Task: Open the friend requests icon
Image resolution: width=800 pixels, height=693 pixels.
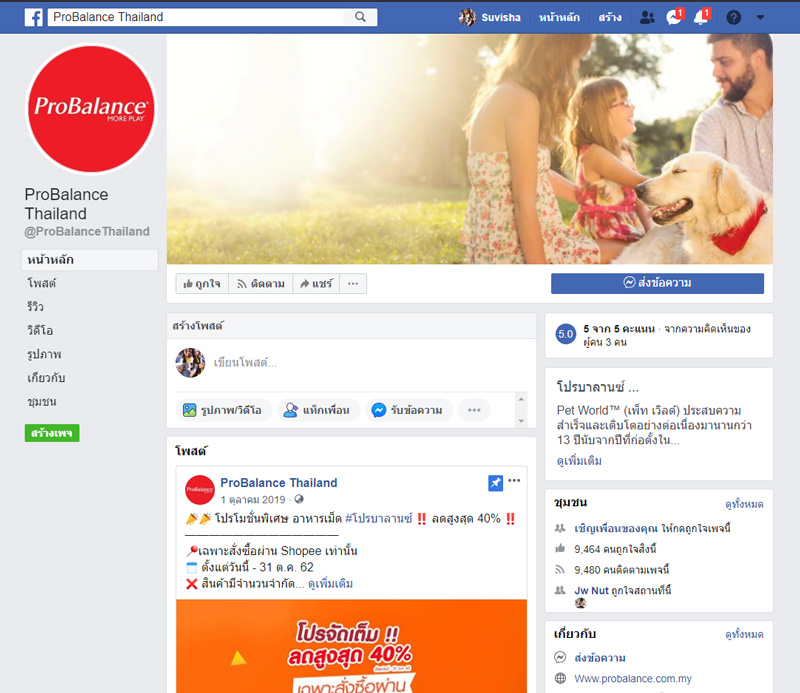Action: (647, 17)
